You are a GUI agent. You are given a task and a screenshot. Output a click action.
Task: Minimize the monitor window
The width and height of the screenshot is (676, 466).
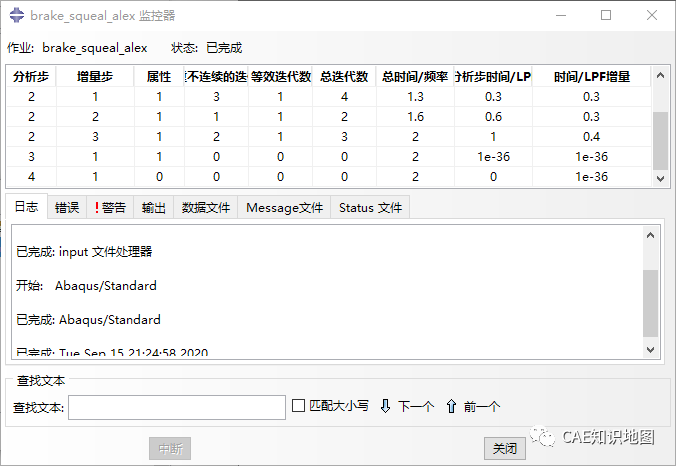(x=561, y=16)
